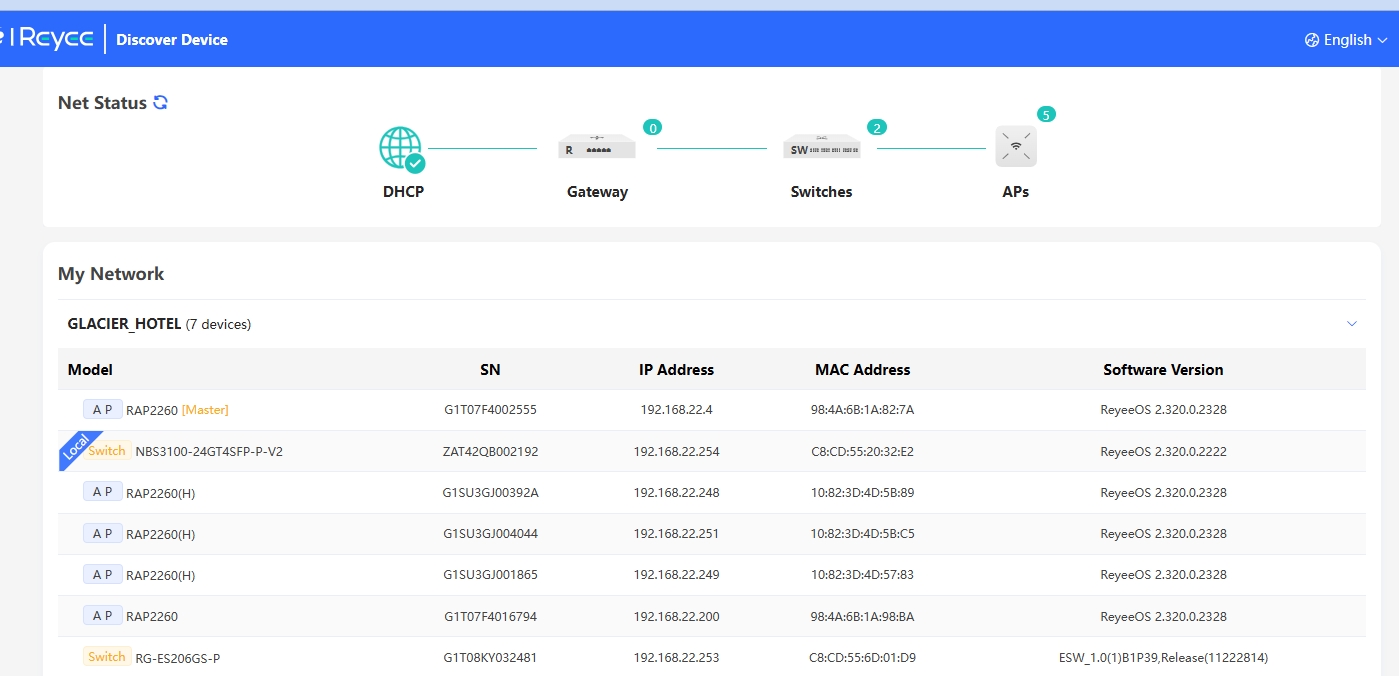Click MAC address 98:4A:6B:1A:98:BA
Image resolution: width=1399 pixels, height=676 pixels.
(x=862, y=616)
